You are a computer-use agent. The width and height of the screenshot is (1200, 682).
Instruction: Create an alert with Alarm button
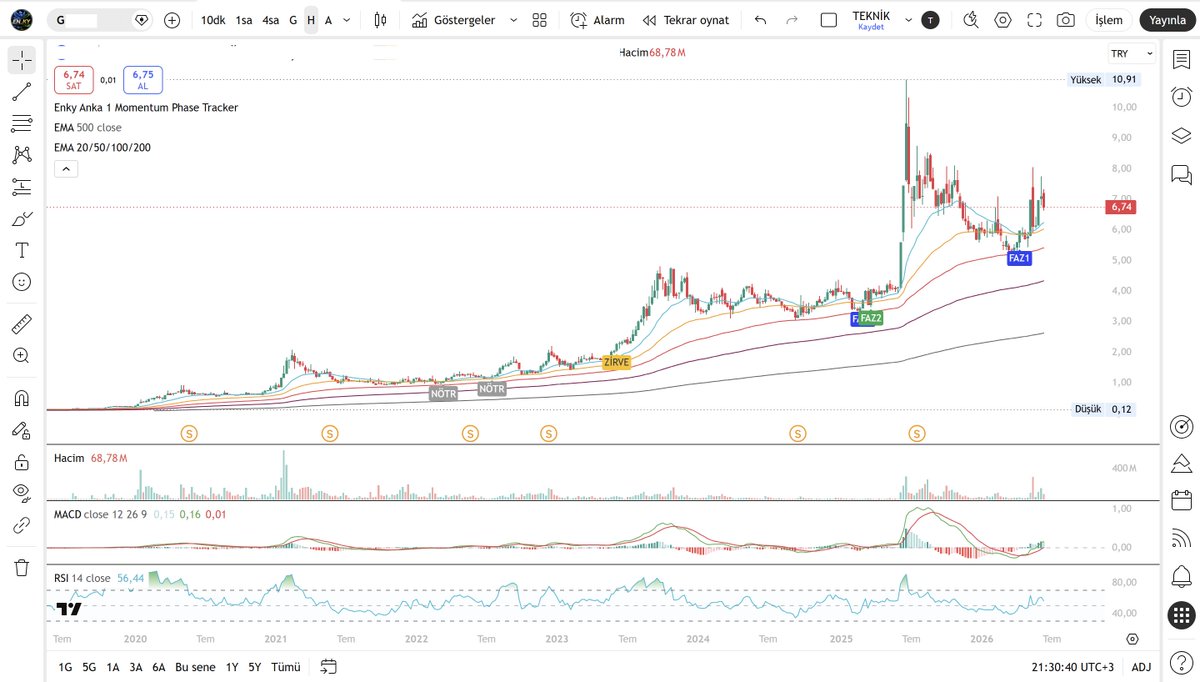pos(597,20)
